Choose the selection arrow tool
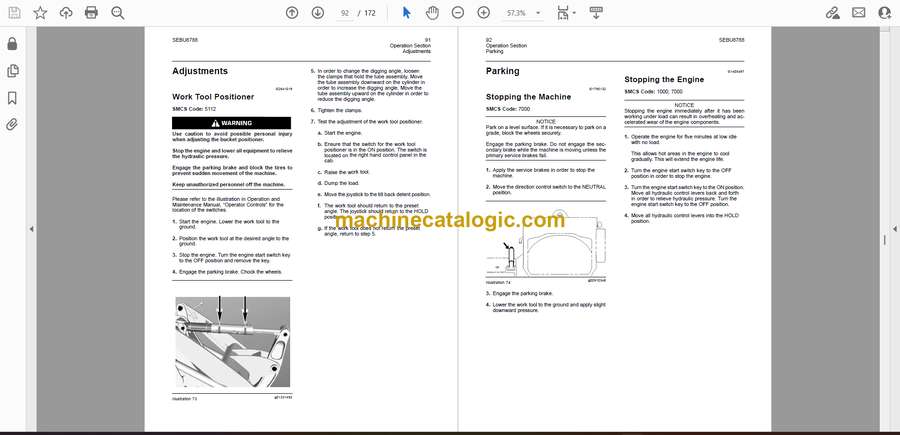Viewport: 900px width, 435px height. pyautogui.click(x=406, y=13)
